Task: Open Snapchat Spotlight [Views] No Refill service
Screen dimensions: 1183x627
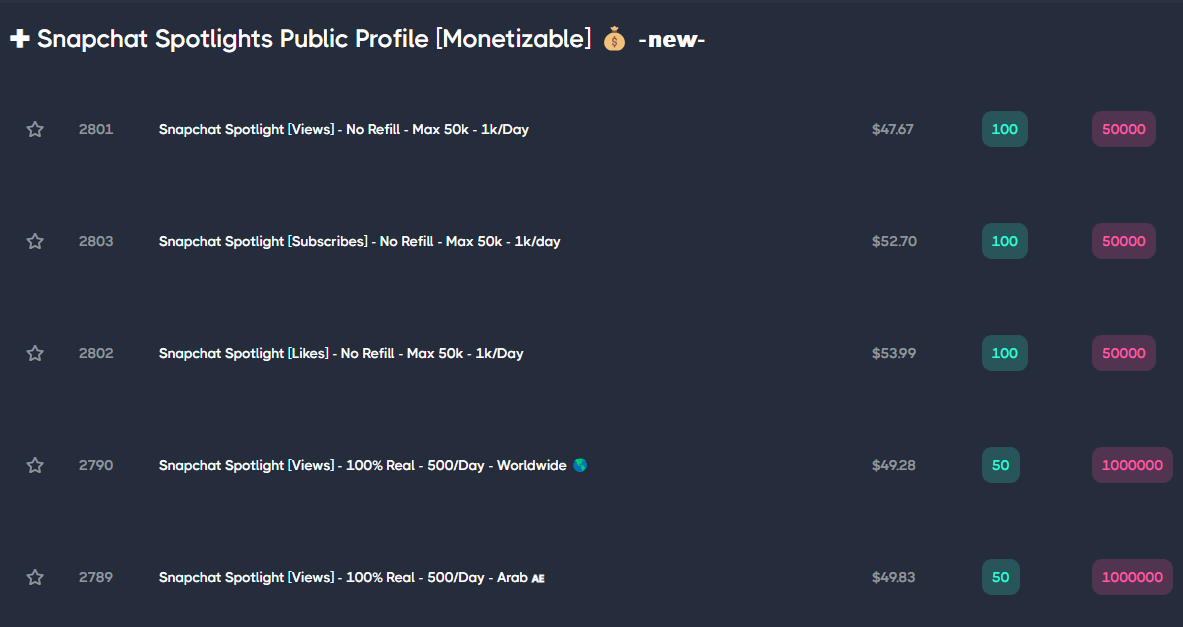Action: (343, 129)
